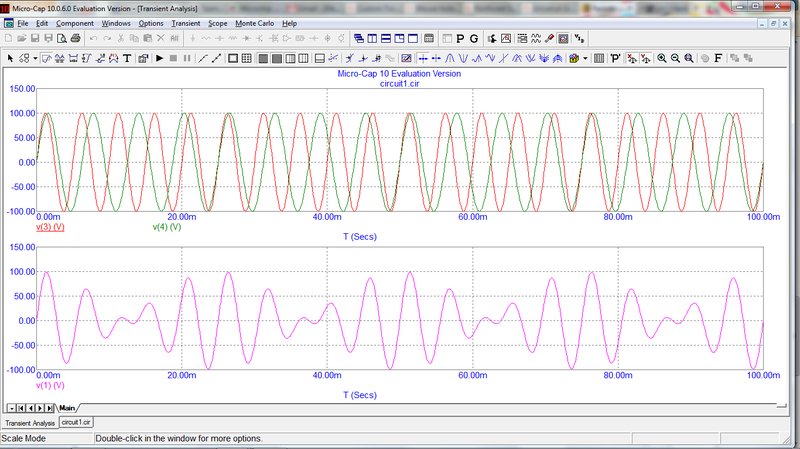Open the Monte Carlo menu
The image size is (800, 449).
[x=255, y=22]
